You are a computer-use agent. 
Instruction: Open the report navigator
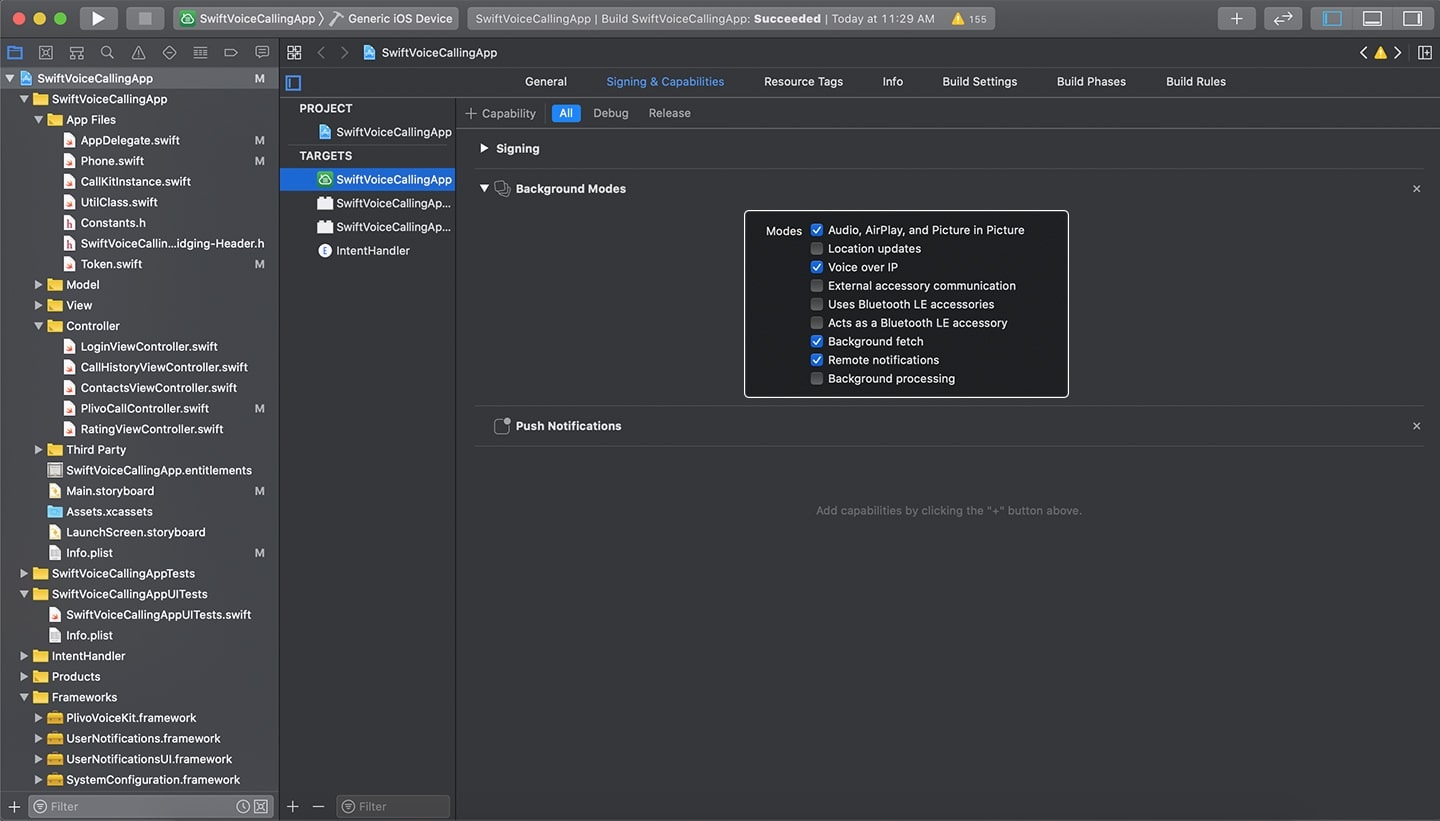pos(262,53)
